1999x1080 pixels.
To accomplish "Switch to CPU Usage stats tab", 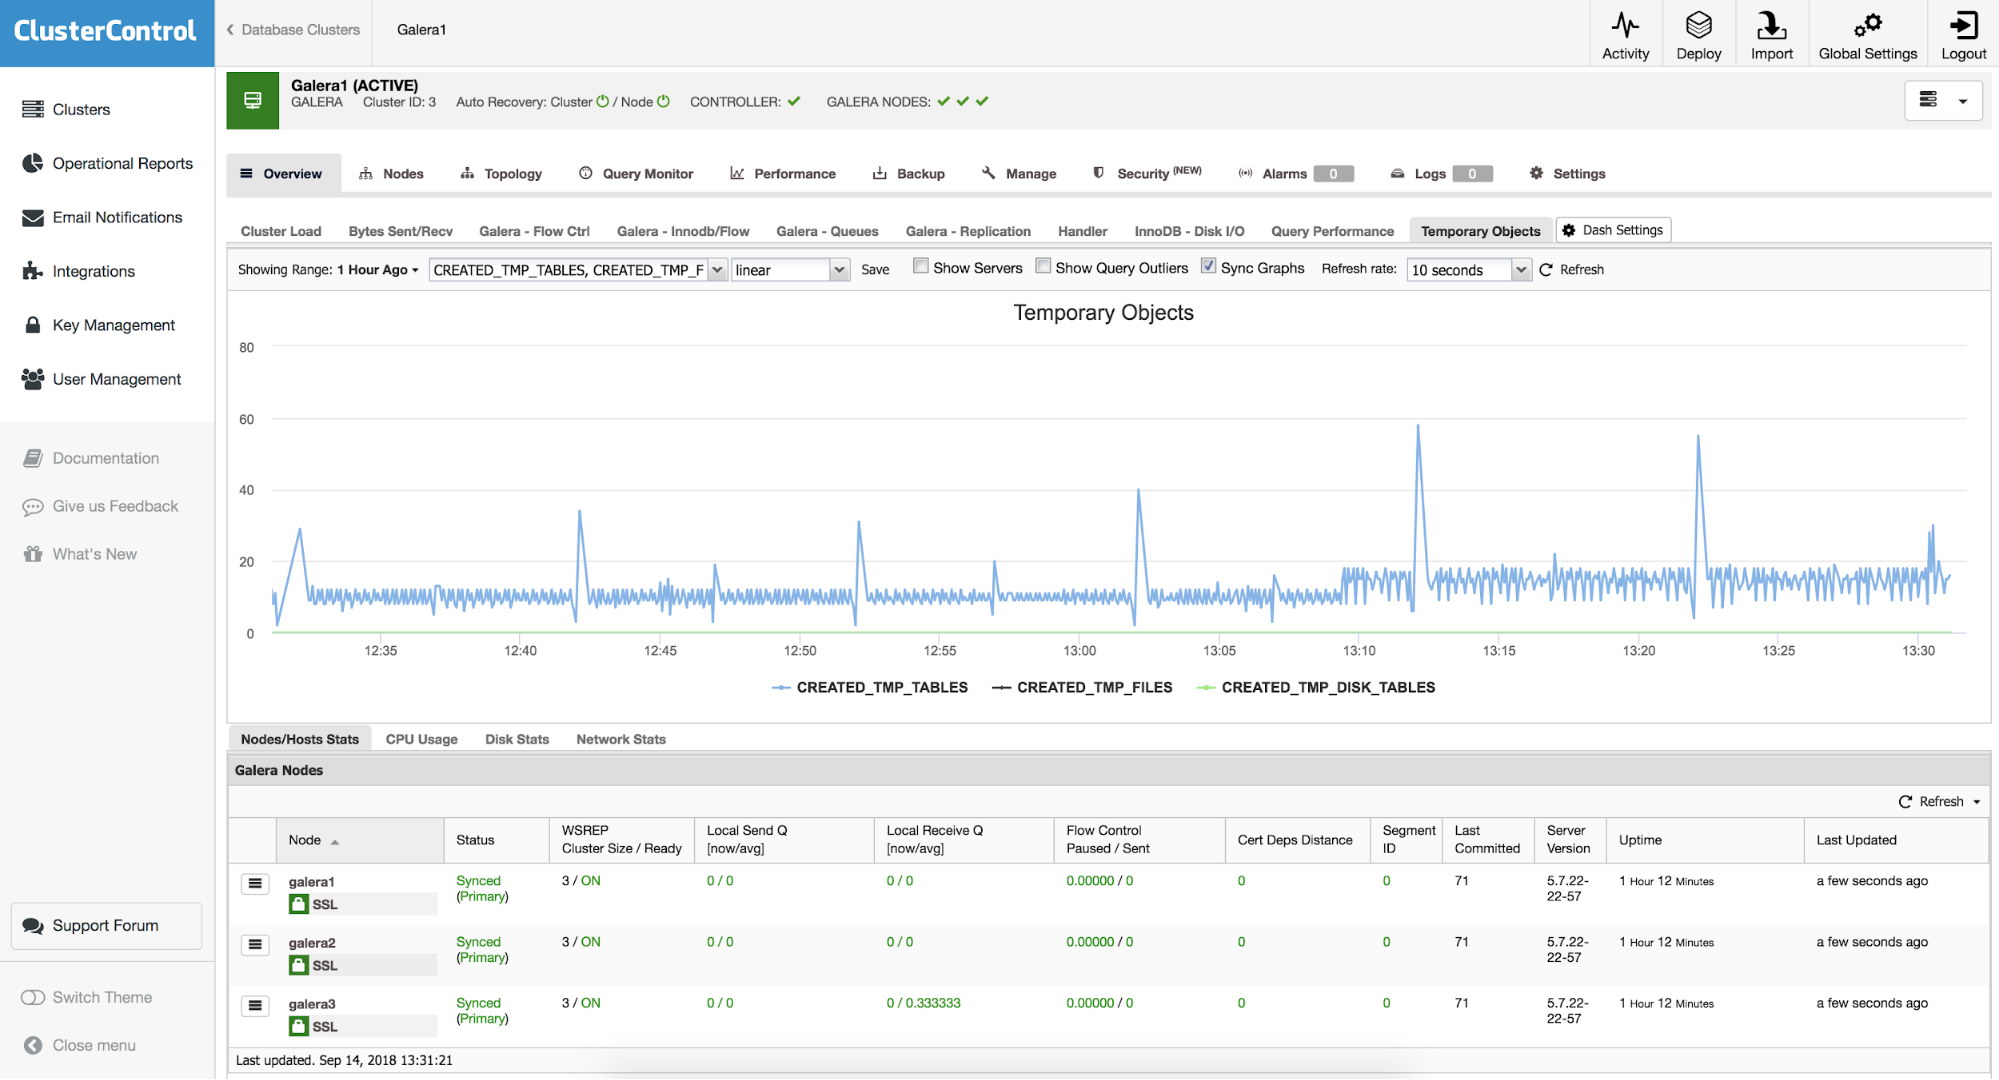I will [x=422, y=739].
